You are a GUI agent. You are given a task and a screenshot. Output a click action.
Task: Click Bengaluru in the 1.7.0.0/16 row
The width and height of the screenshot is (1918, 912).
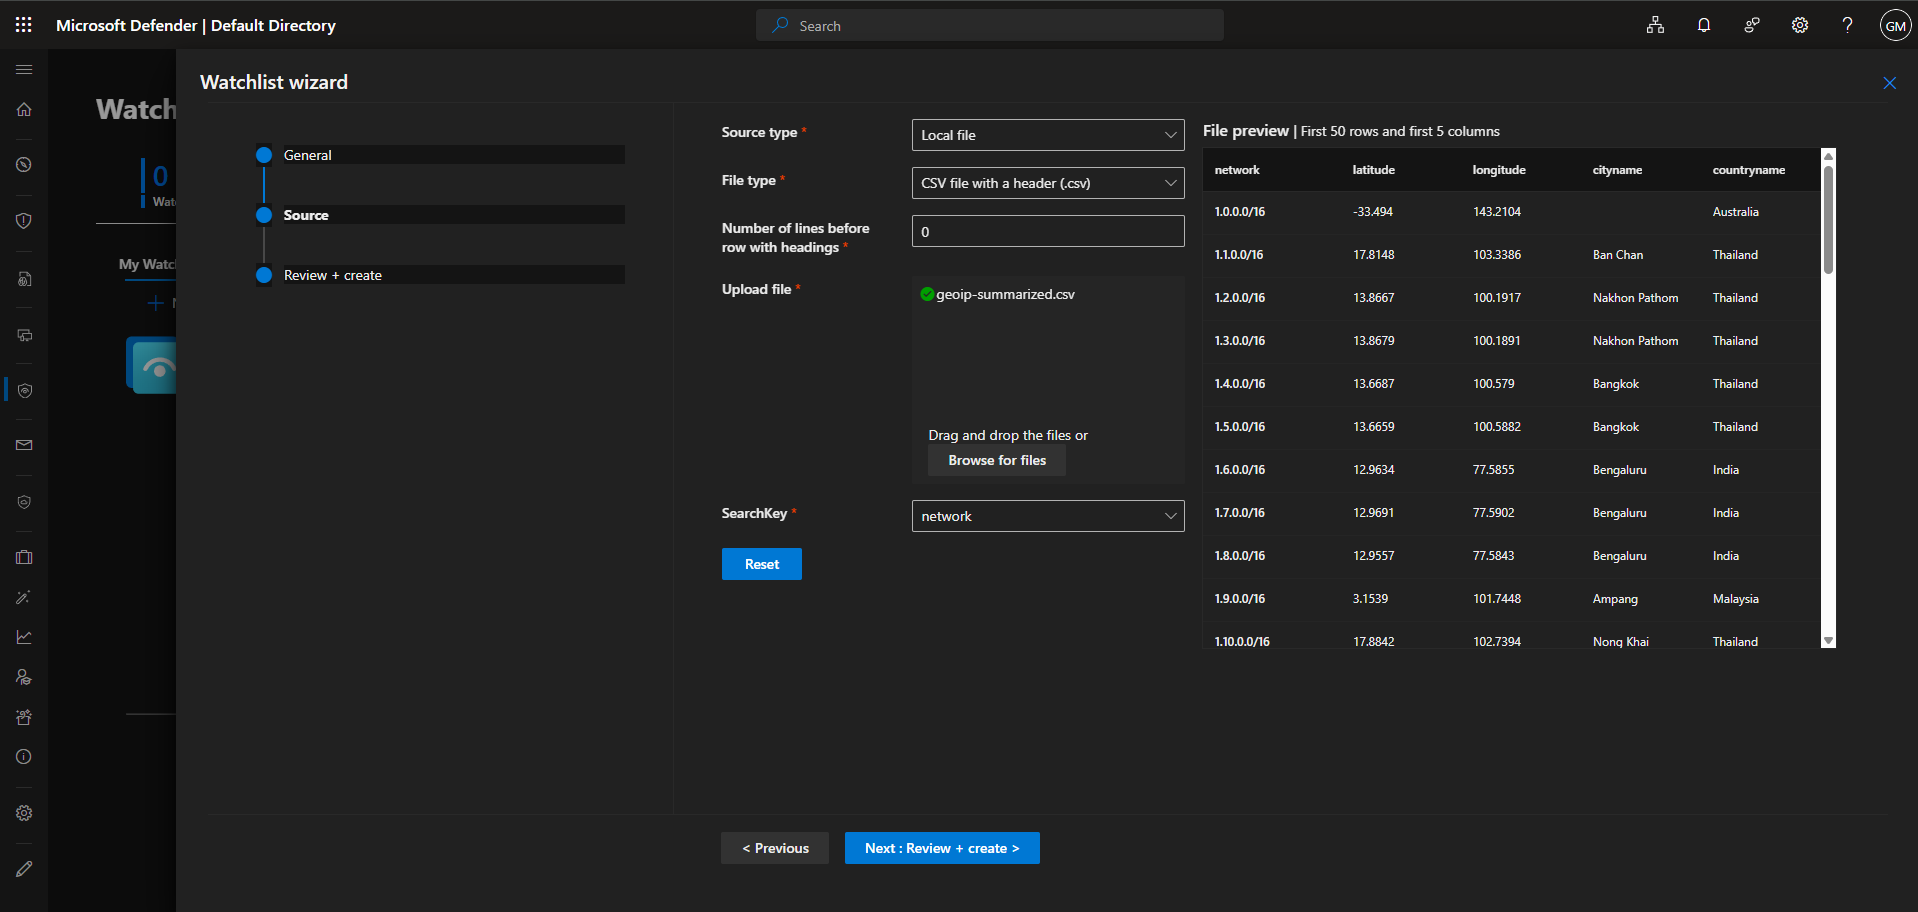click(x=1619, y=513)
